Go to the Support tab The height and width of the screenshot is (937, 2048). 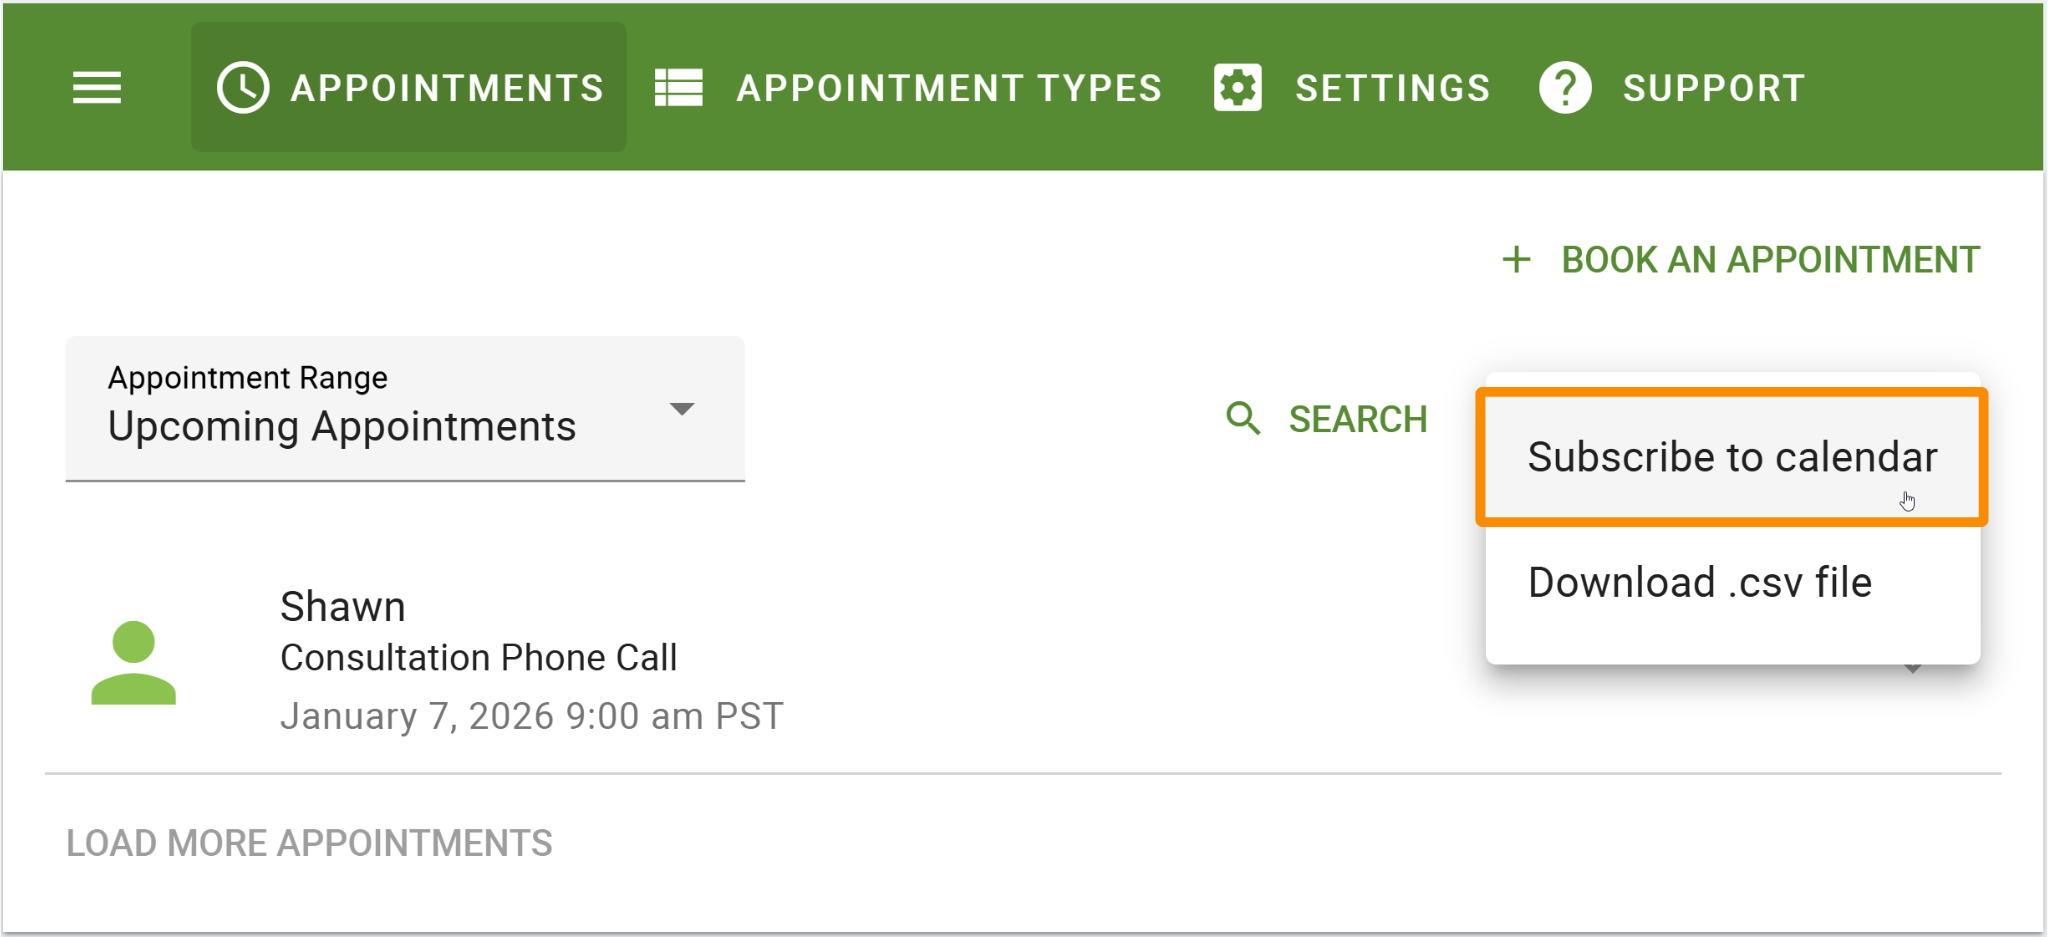coord(1712,87)
